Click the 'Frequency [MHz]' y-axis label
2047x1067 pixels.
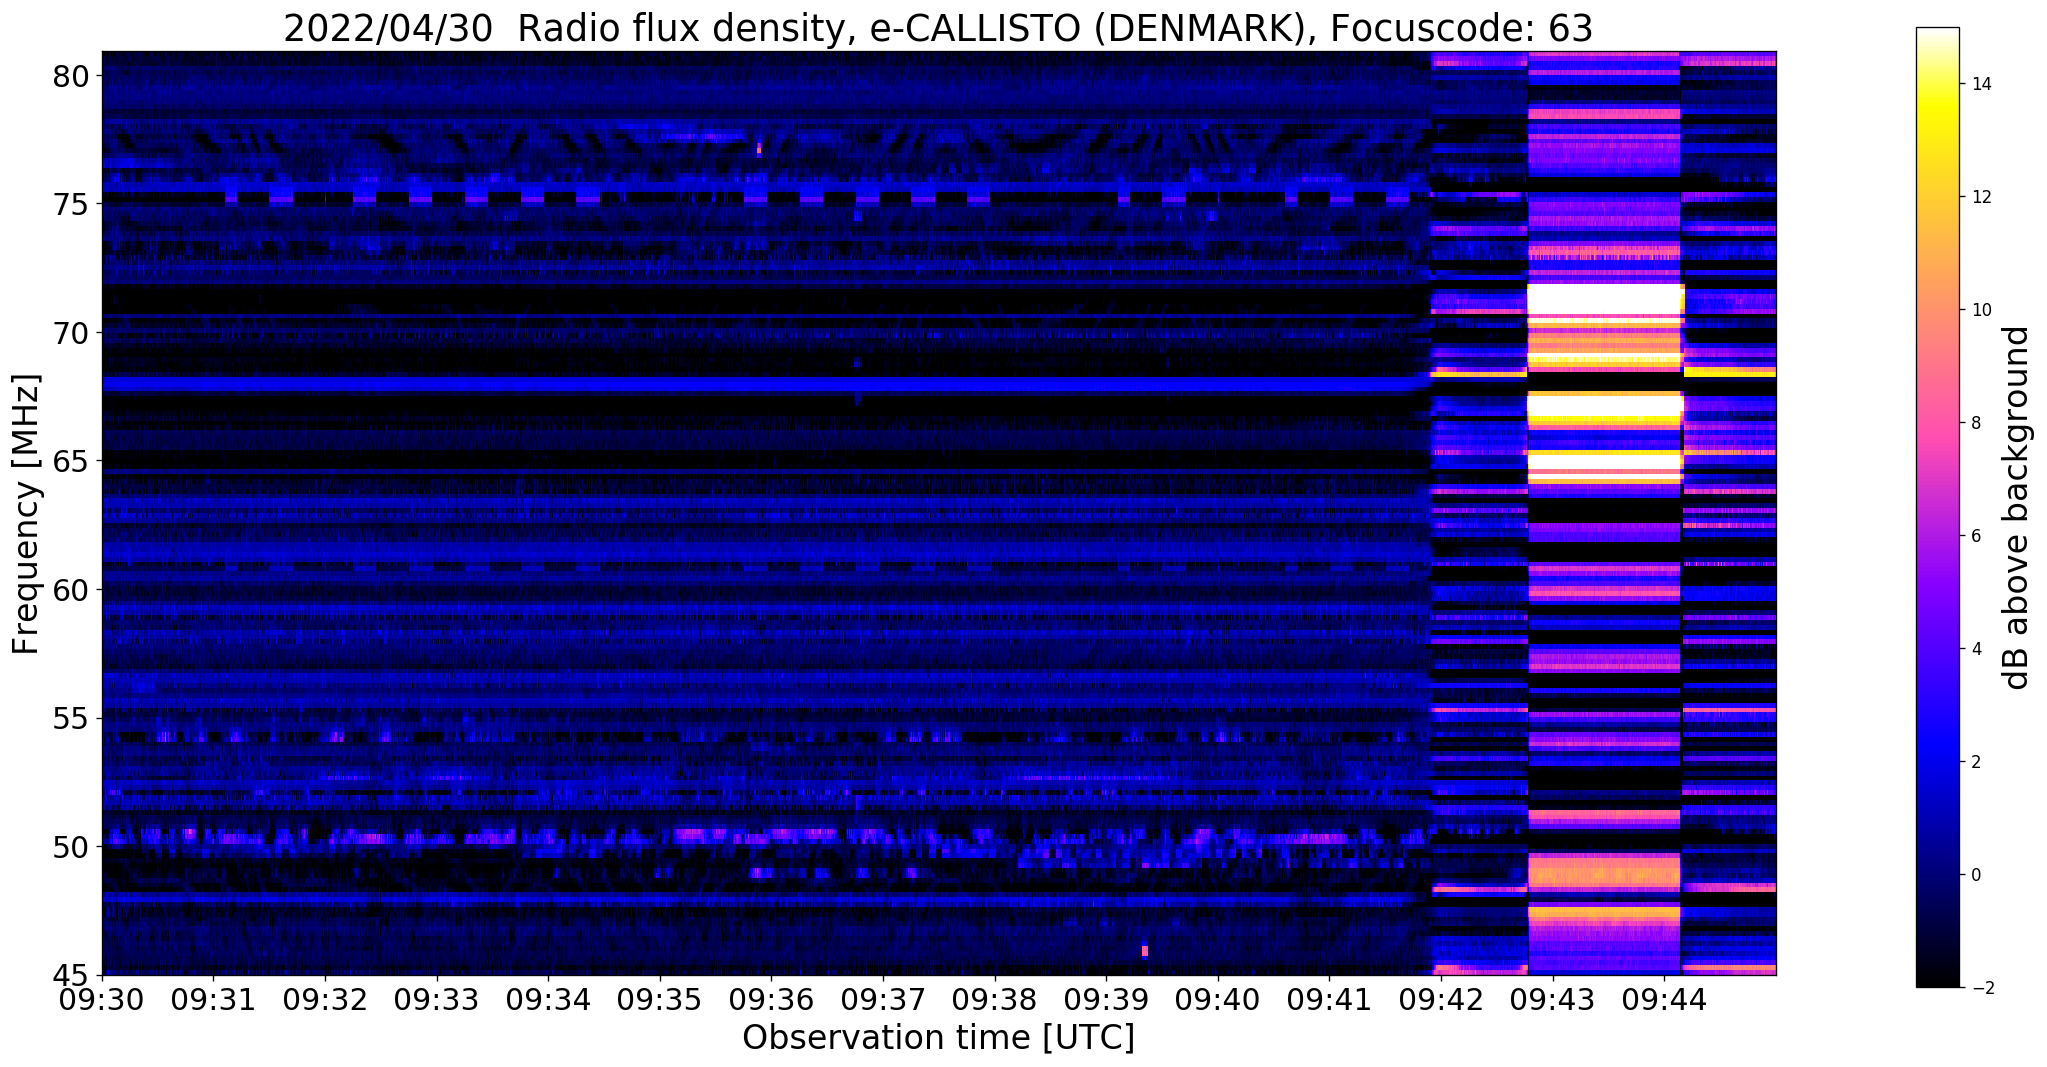(26, 514)
